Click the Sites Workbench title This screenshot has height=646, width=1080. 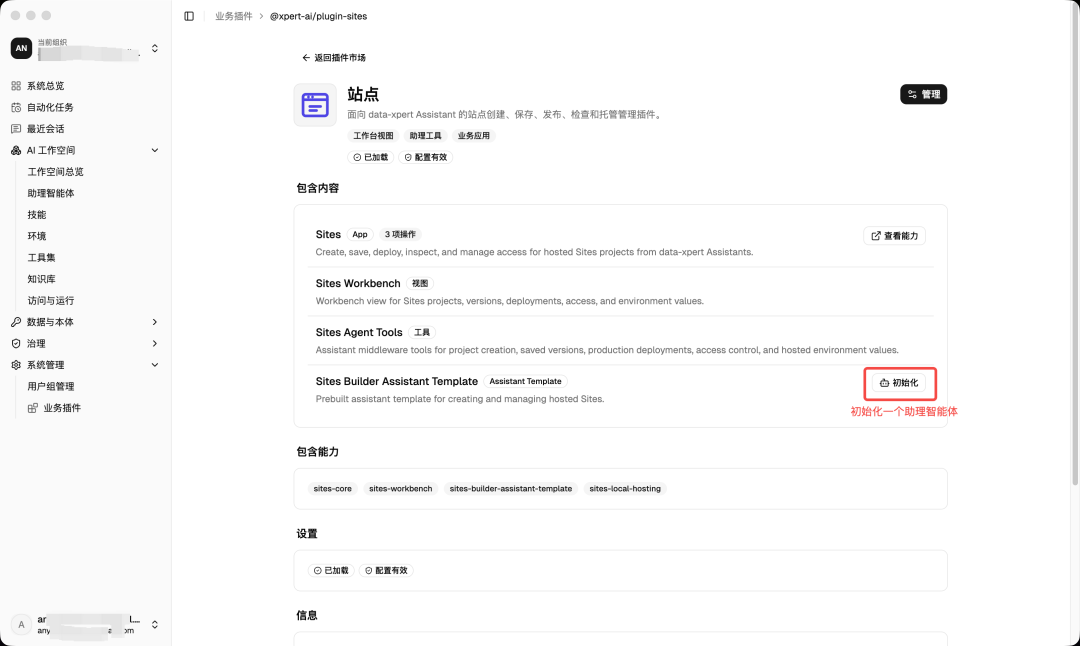pyautogui.click(x=358, y=284)
